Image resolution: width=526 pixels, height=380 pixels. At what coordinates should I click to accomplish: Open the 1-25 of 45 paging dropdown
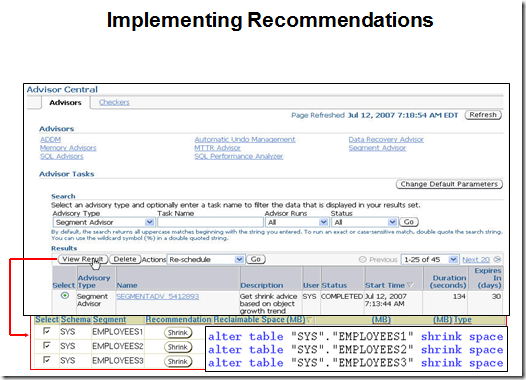pos(430,260)
